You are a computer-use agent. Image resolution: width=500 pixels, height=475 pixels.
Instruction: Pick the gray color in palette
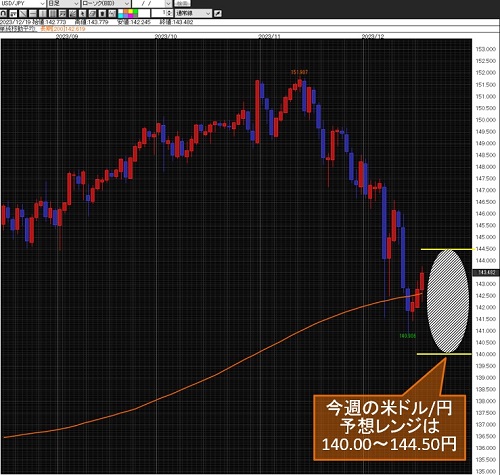tap(135, 16)
